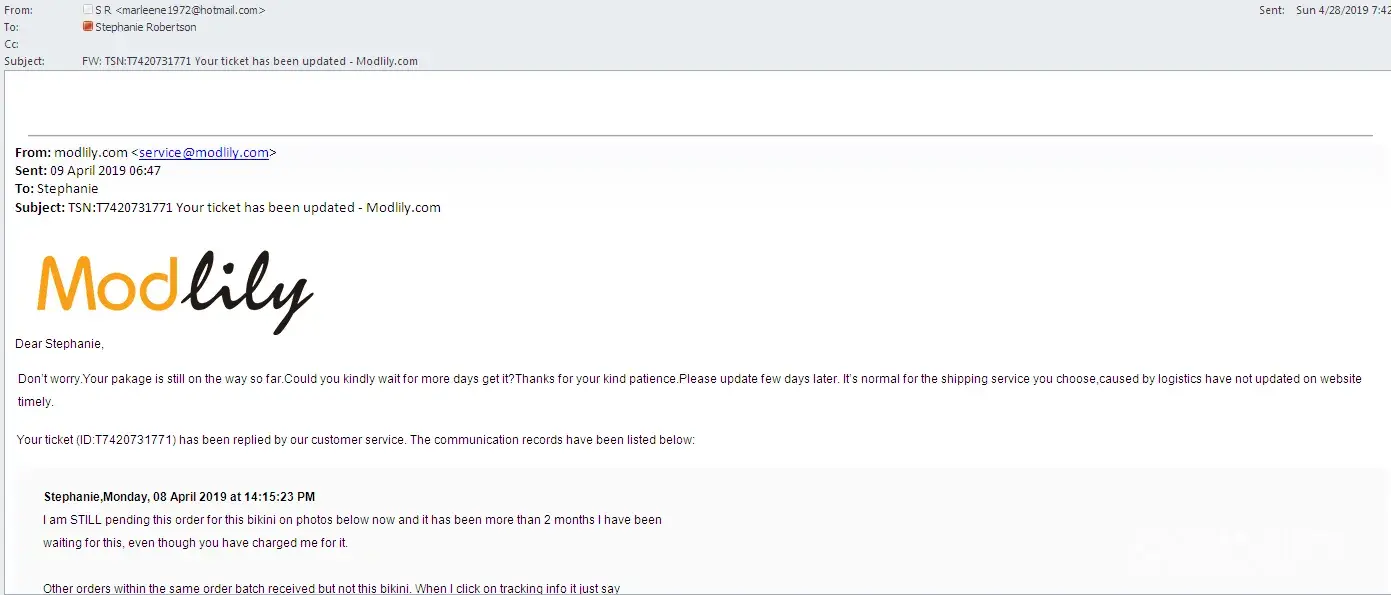The height and width of the screenshot is (595, 1391).
Task: Select recipient name Stephanie Robertson in To field
Action: [x=146, y=27]
